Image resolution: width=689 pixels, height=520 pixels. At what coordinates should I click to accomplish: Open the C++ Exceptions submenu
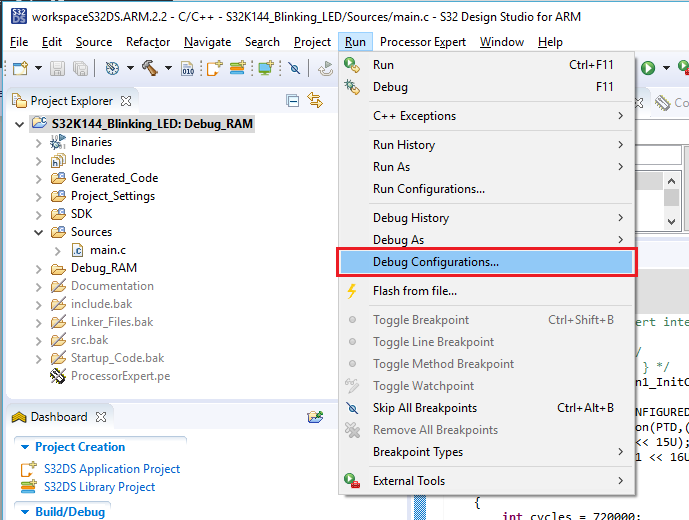click(486, 116)
